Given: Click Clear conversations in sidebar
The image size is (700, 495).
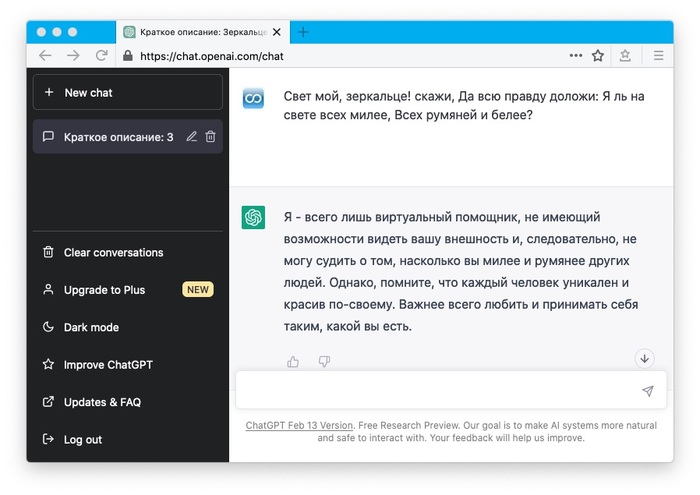Looking at the screenshot, I should [113, 252].
